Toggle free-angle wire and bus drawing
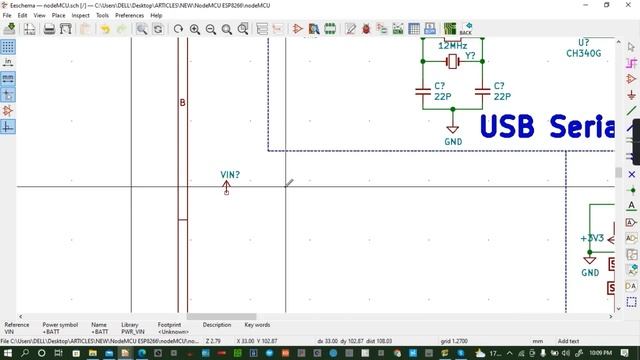 tap(8, 127)
